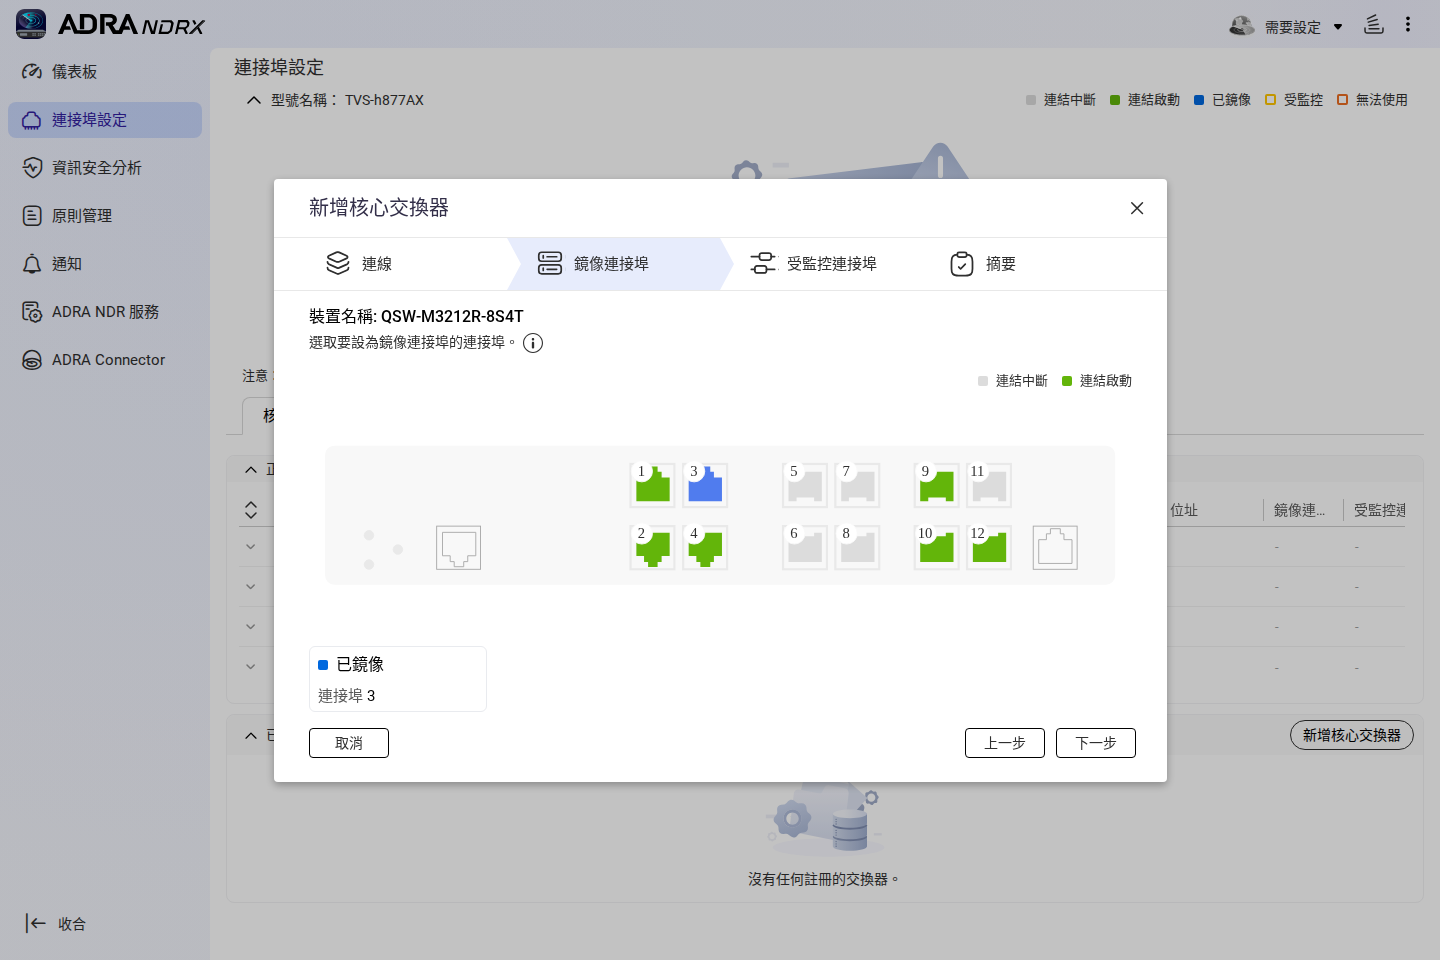Select switch port 1 icon
This screenshot has width=1440, height=960.
coord(653,485)
